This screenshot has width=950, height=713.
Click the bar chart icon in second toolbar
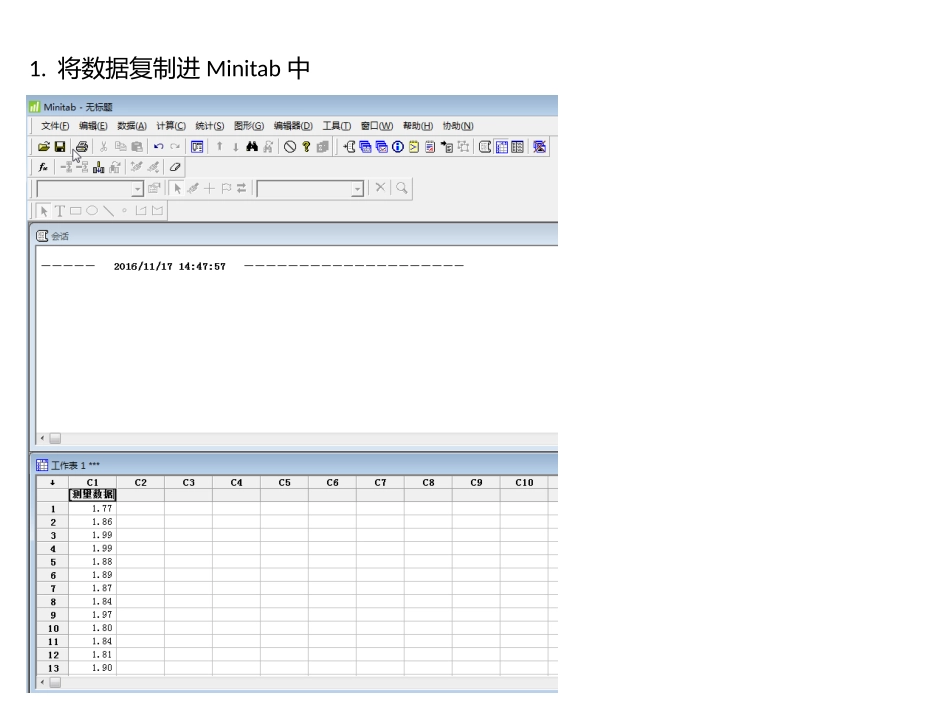98,167
